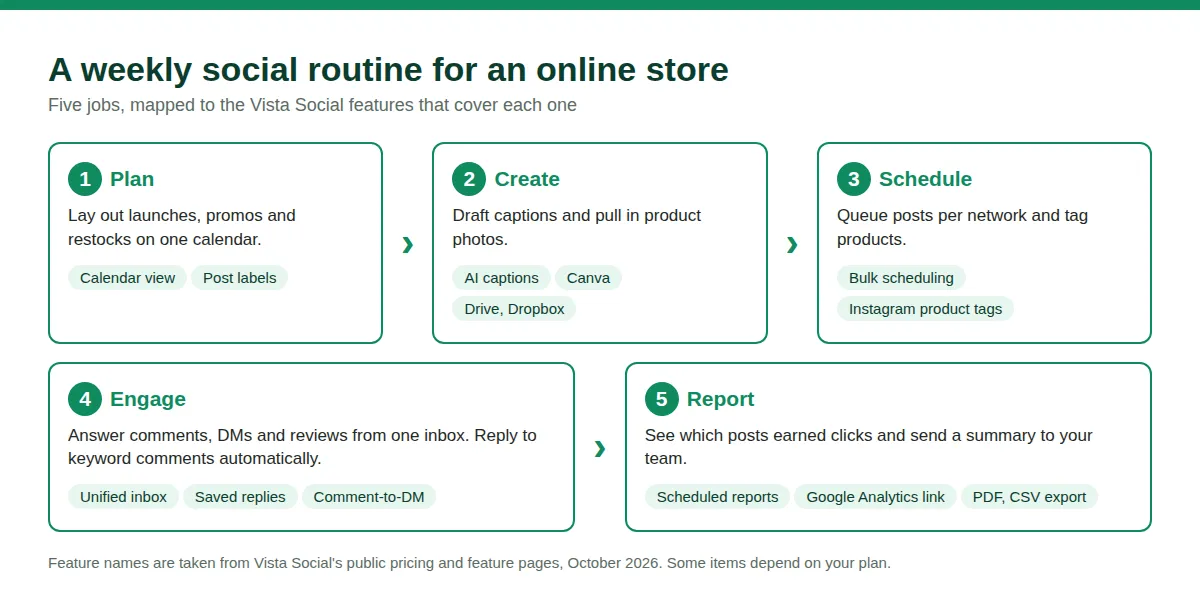The height and width of the screenshot is (614, 1200).
Task: Select the "Comment-to-DM" chip
Action: (369, 497)
